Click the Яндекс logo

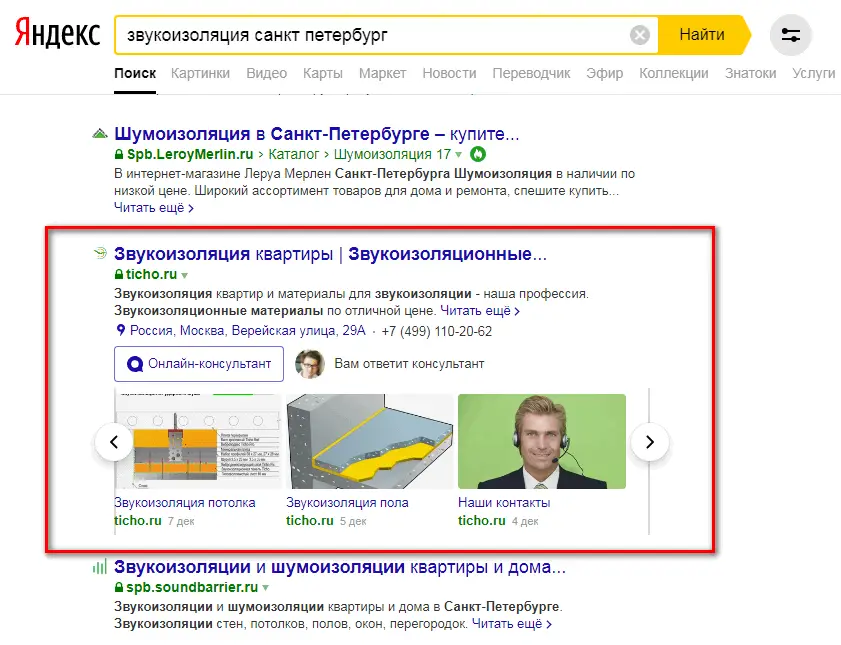click(x=57, y=33)
